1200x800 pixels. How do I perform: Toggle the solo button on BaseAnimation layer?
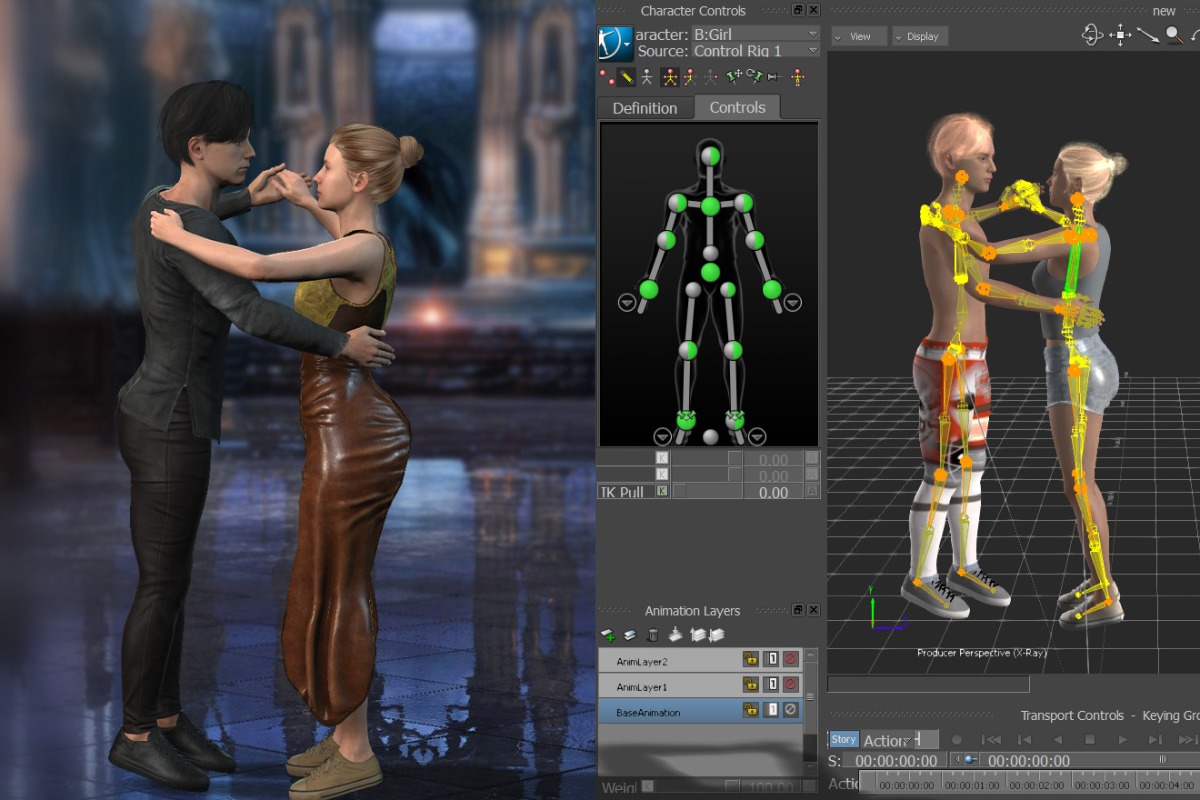(x=771, y=710)
